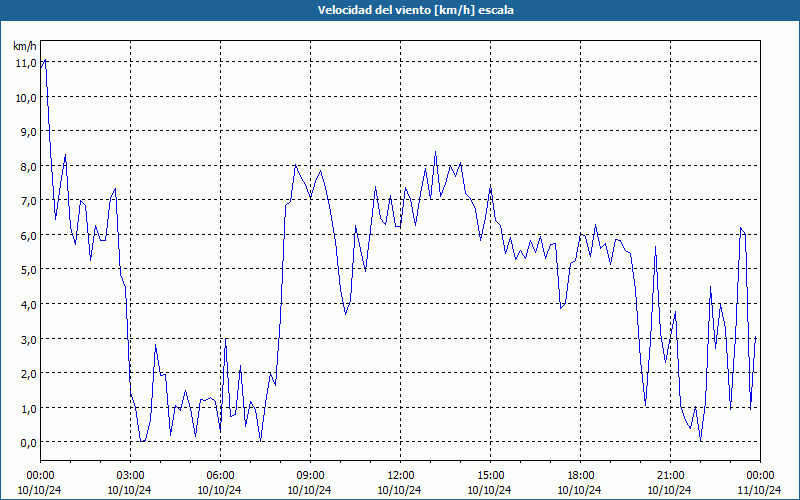Select the '1,0' y-axis value
This screenshot has width=800, height=500.
click(28, 408)
